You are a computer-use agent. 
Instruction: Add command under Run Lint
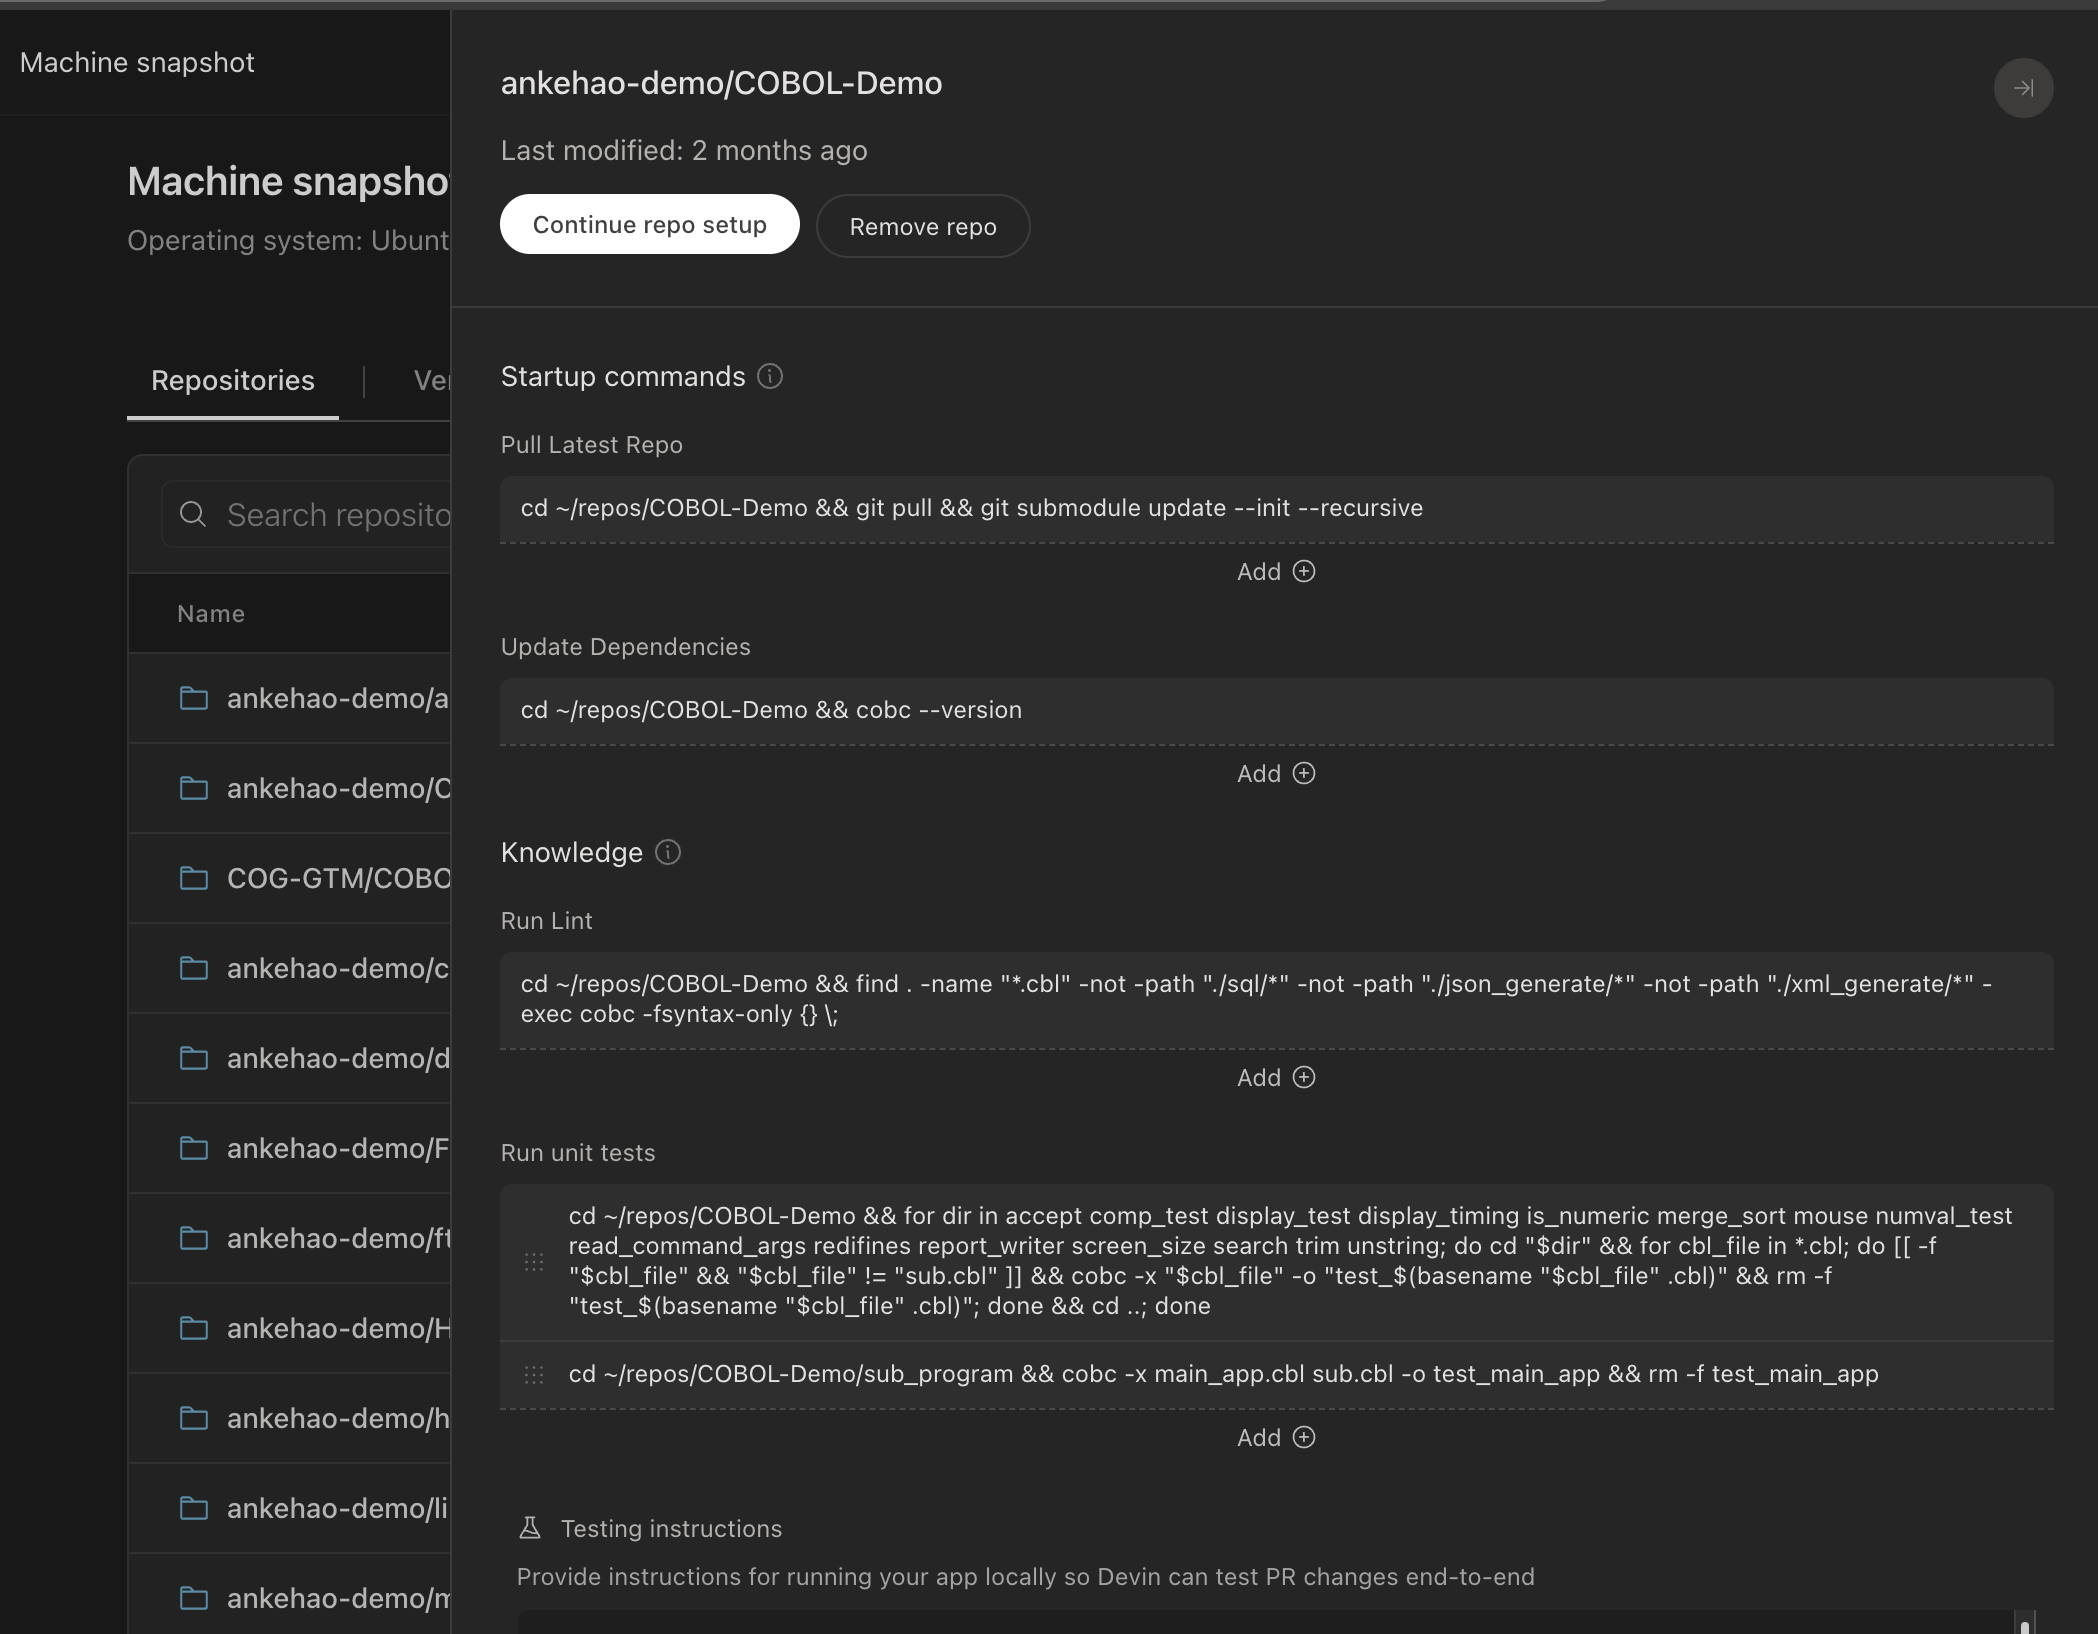[1275, 1077]
